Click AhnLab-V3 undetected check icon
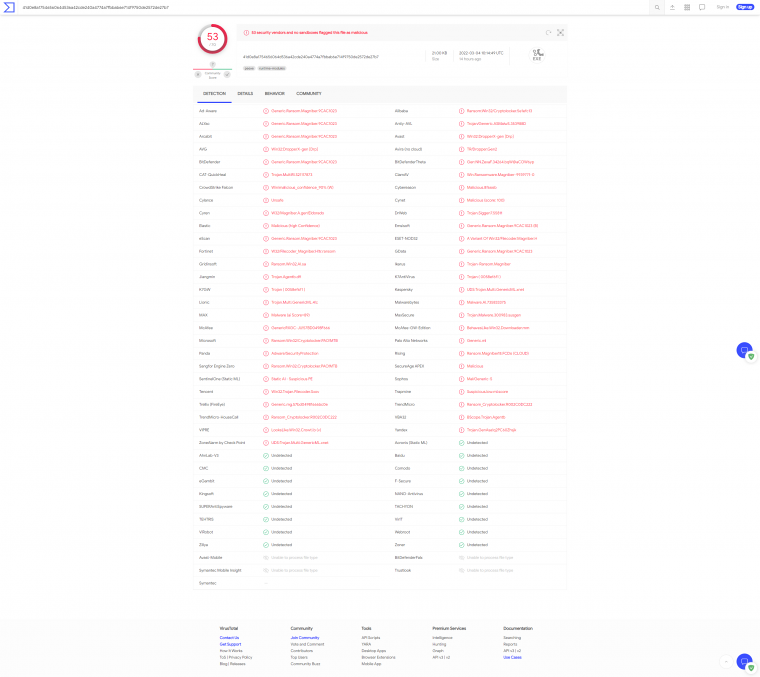The width and height of the screenshot is (760, 677). click(x=266, y=456)
